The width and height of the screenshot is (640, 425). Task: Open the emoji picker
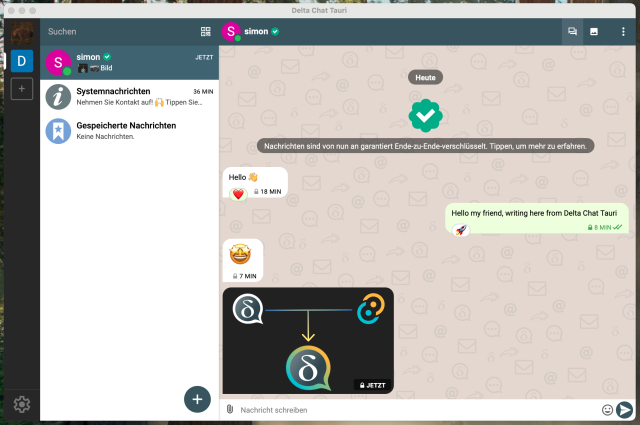(x=607, y=410)
